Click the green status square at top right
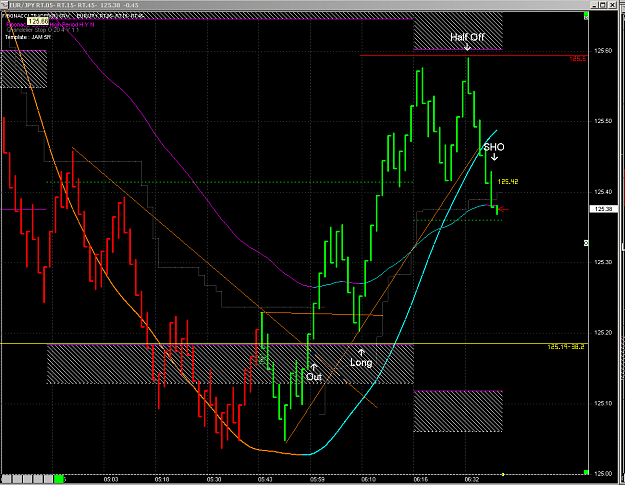625x485 pixels. click(586, 16)
